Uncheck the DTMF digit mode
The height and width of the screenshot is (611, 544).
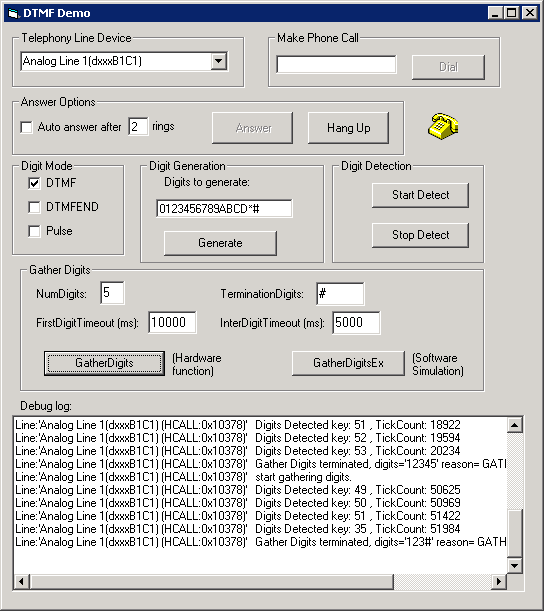(x=34, y=183)
